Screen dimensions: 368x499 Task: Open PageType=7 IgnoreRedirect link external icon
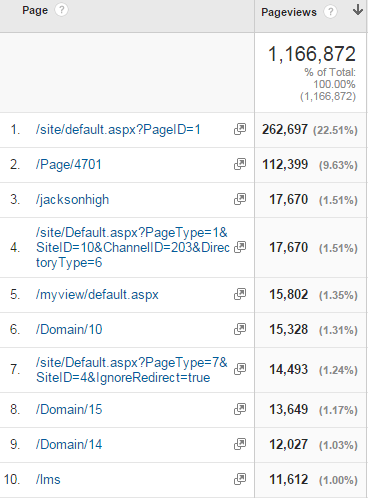pyautogui.click(x=240, y=369)
